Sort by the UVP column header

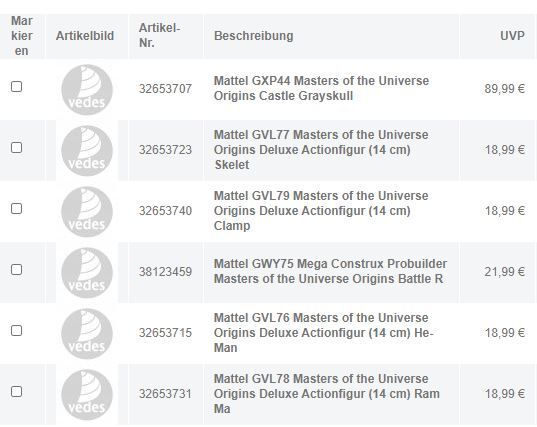(512, 36)
